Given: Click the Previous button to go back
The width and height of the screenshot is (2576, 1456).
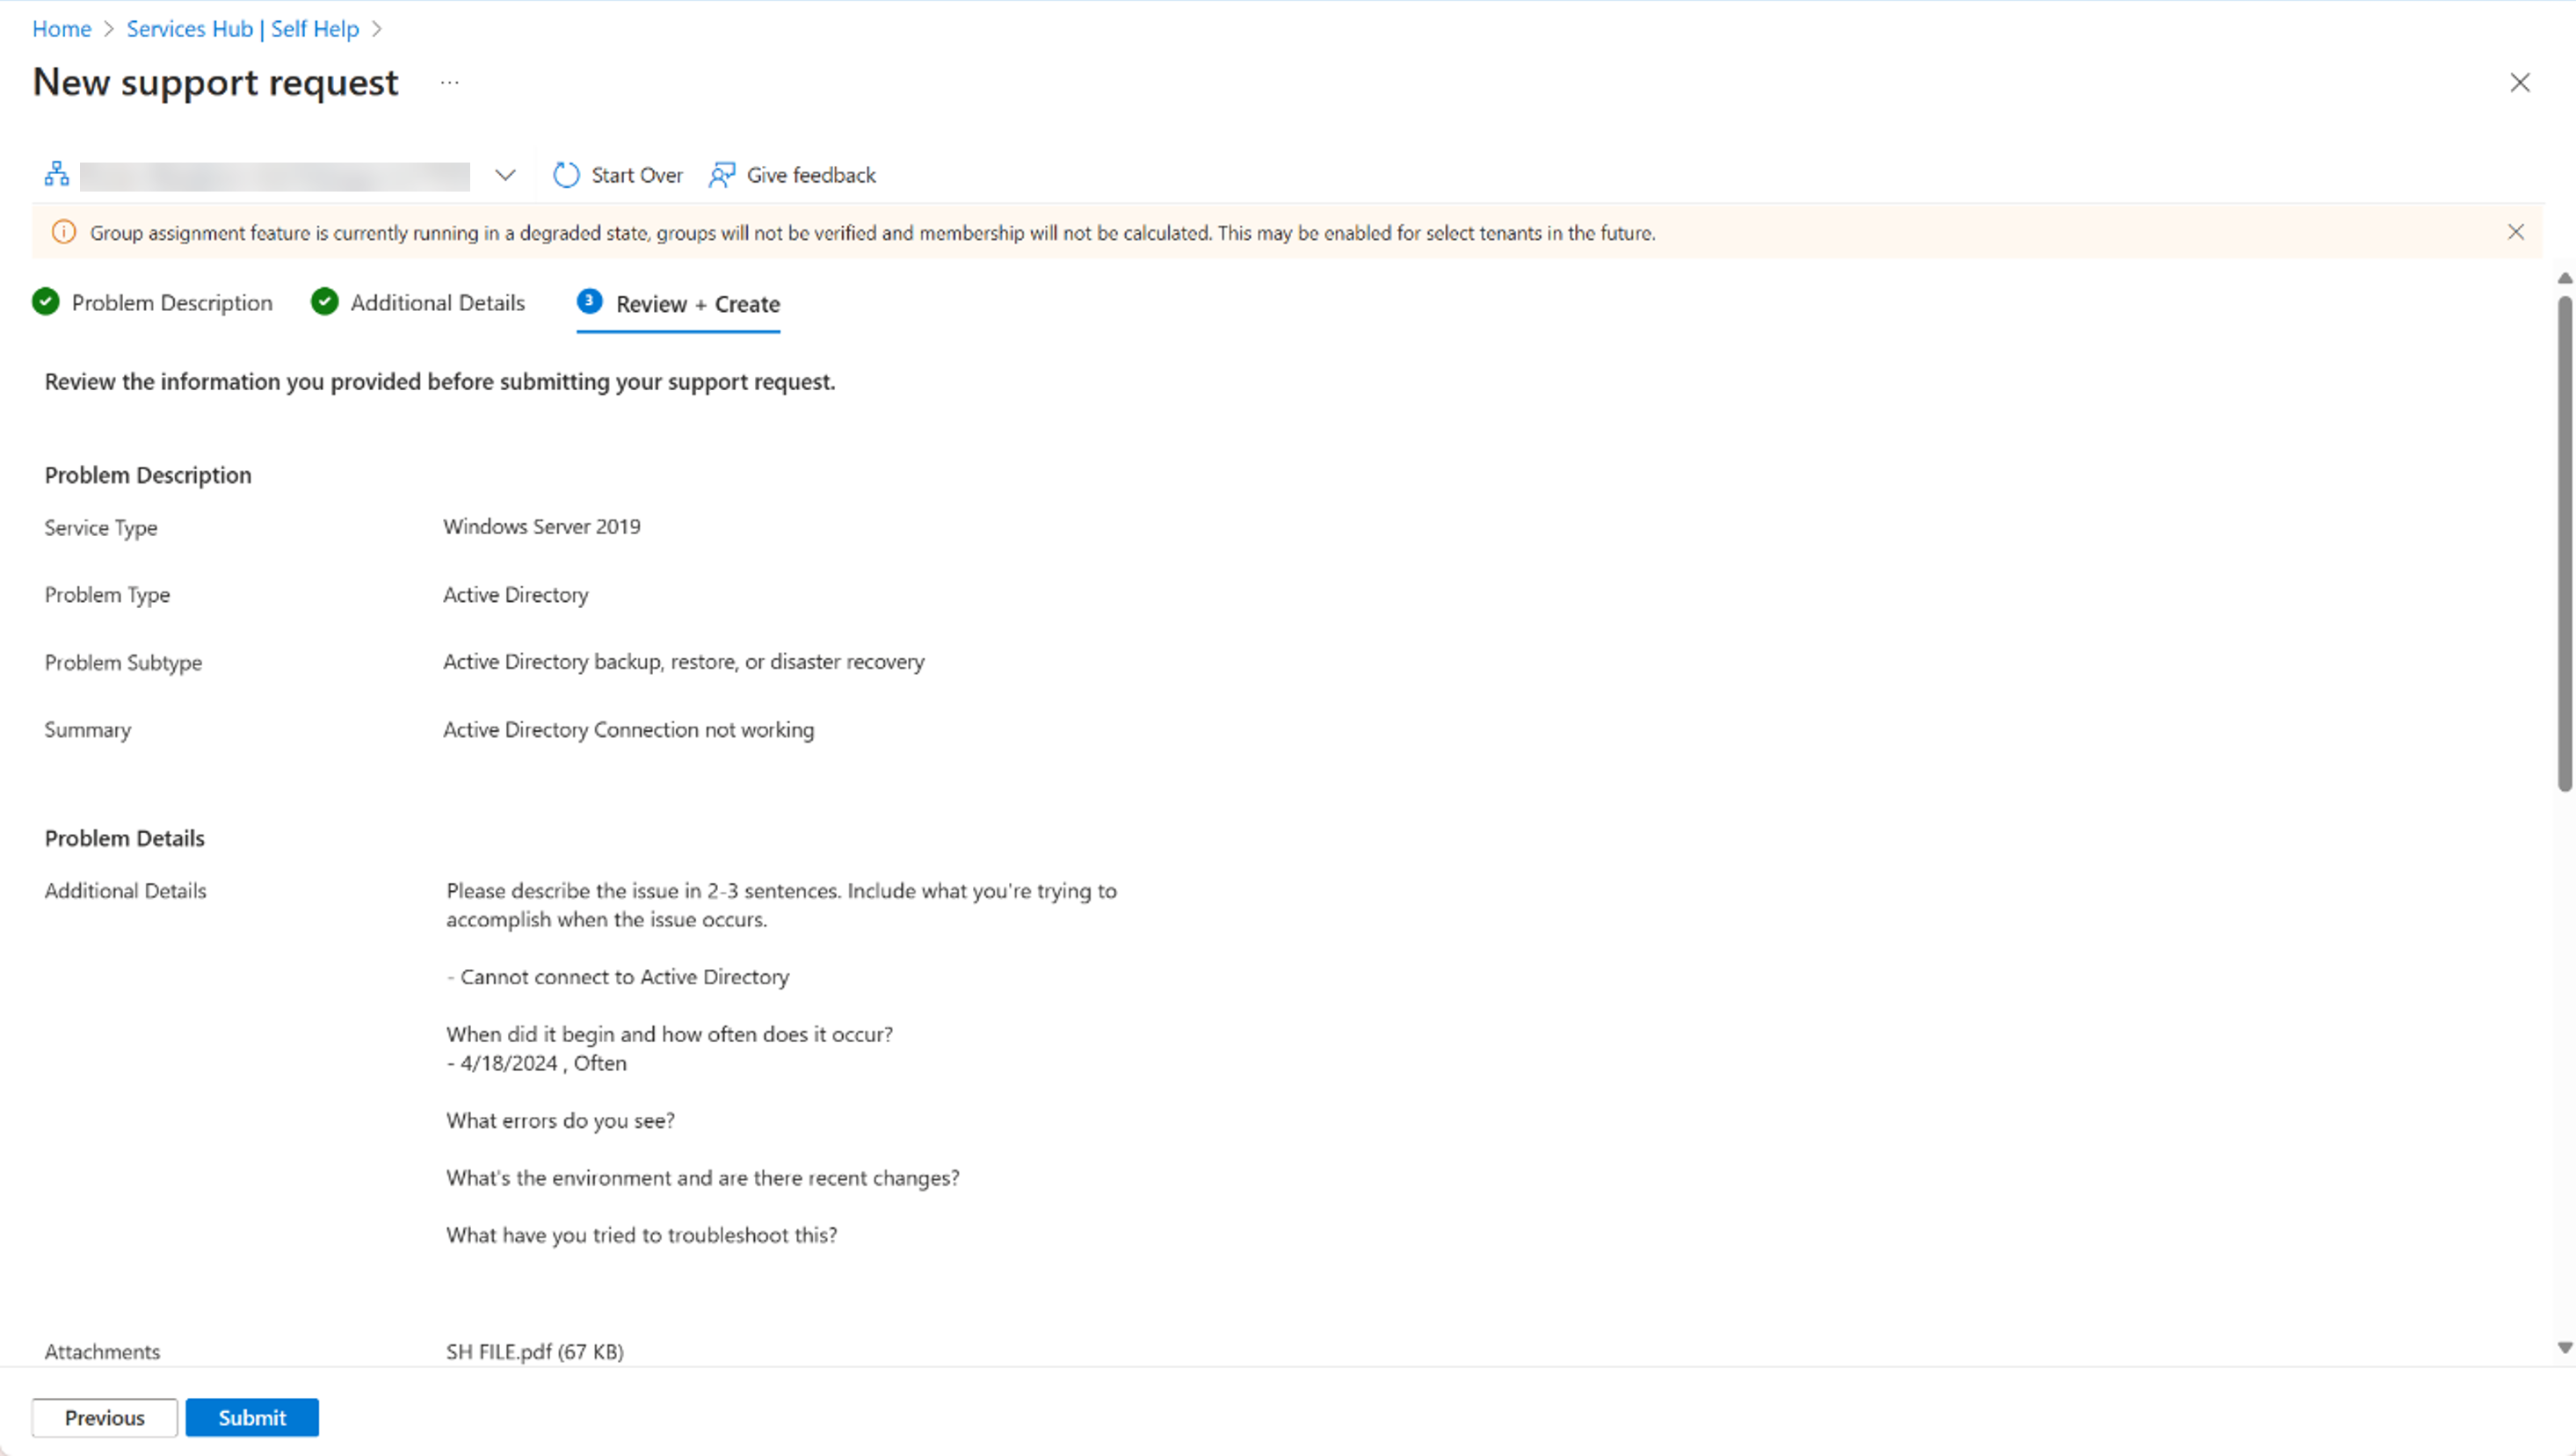Looking at the screenshot, I should [x=105, y=1417].
